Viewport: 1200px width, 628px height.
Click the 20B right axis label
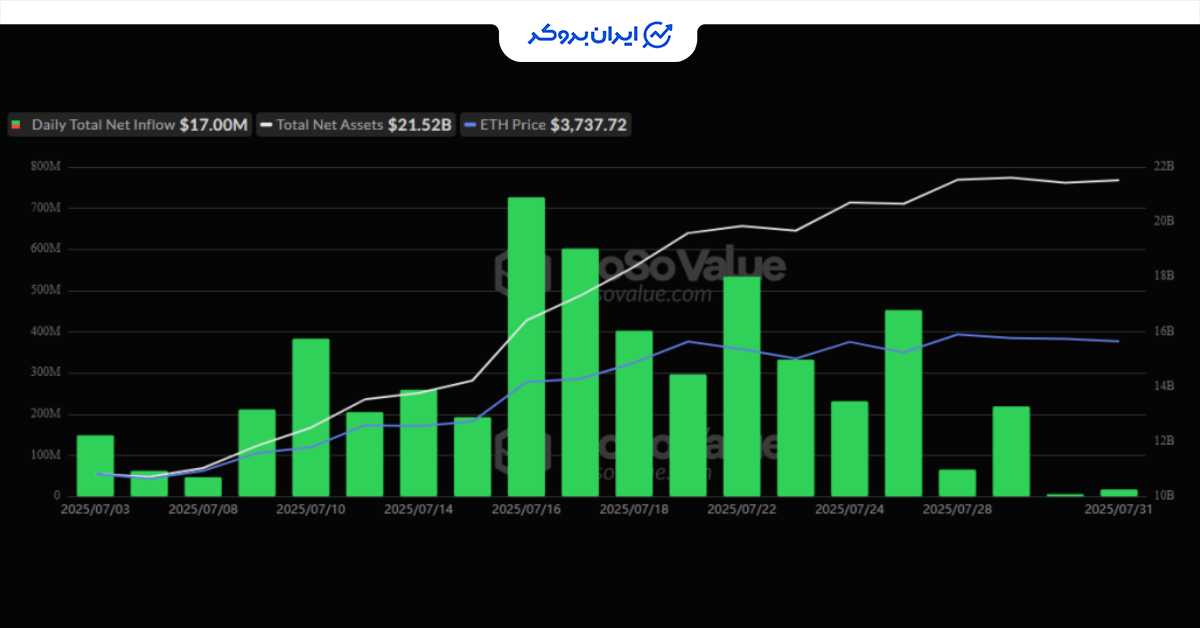click(1163, 221)
